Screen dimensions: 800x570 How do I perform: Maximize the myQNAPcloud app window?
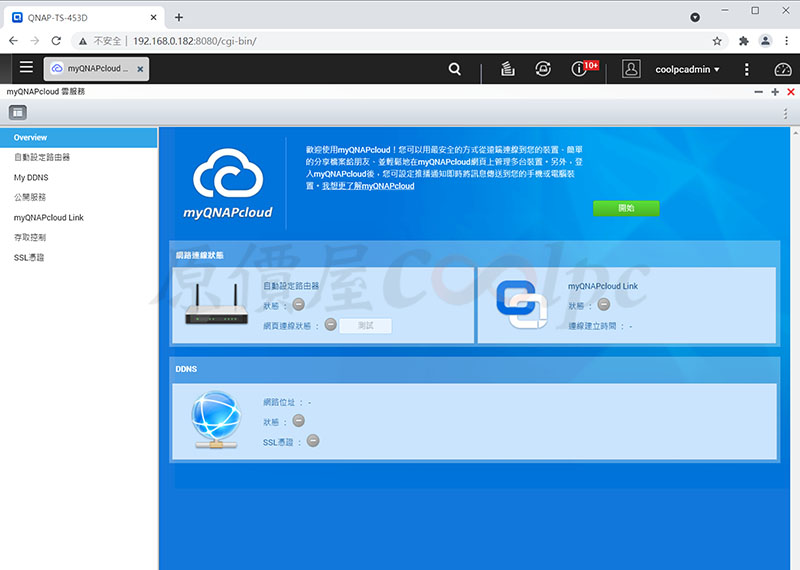click(x=775, y=92)
